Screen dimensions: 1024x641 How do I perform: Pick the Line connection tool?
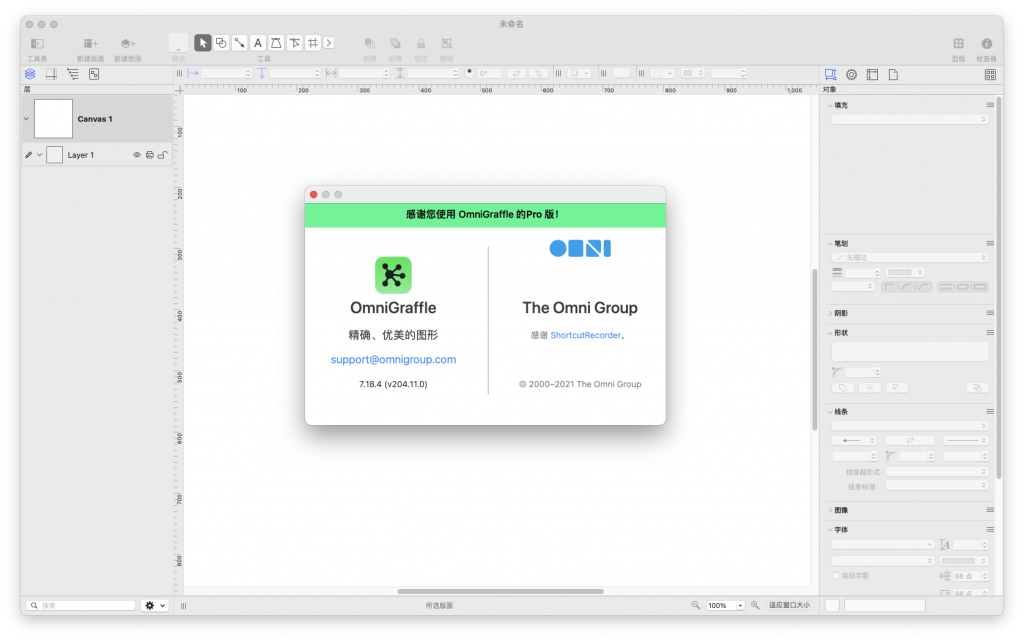coord(240,43)
